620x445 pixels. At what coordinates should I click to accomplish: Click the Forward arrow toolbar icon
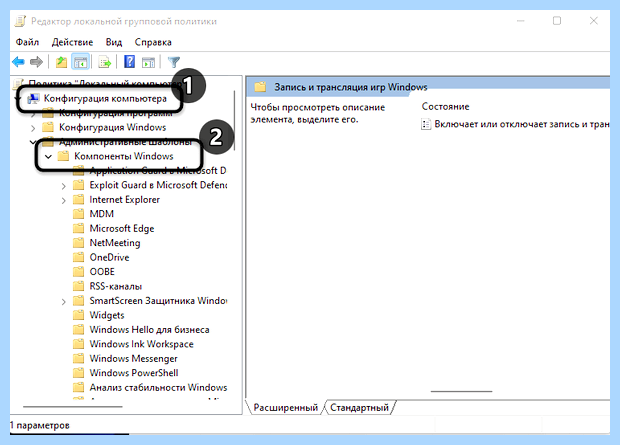tap(36, 62)
